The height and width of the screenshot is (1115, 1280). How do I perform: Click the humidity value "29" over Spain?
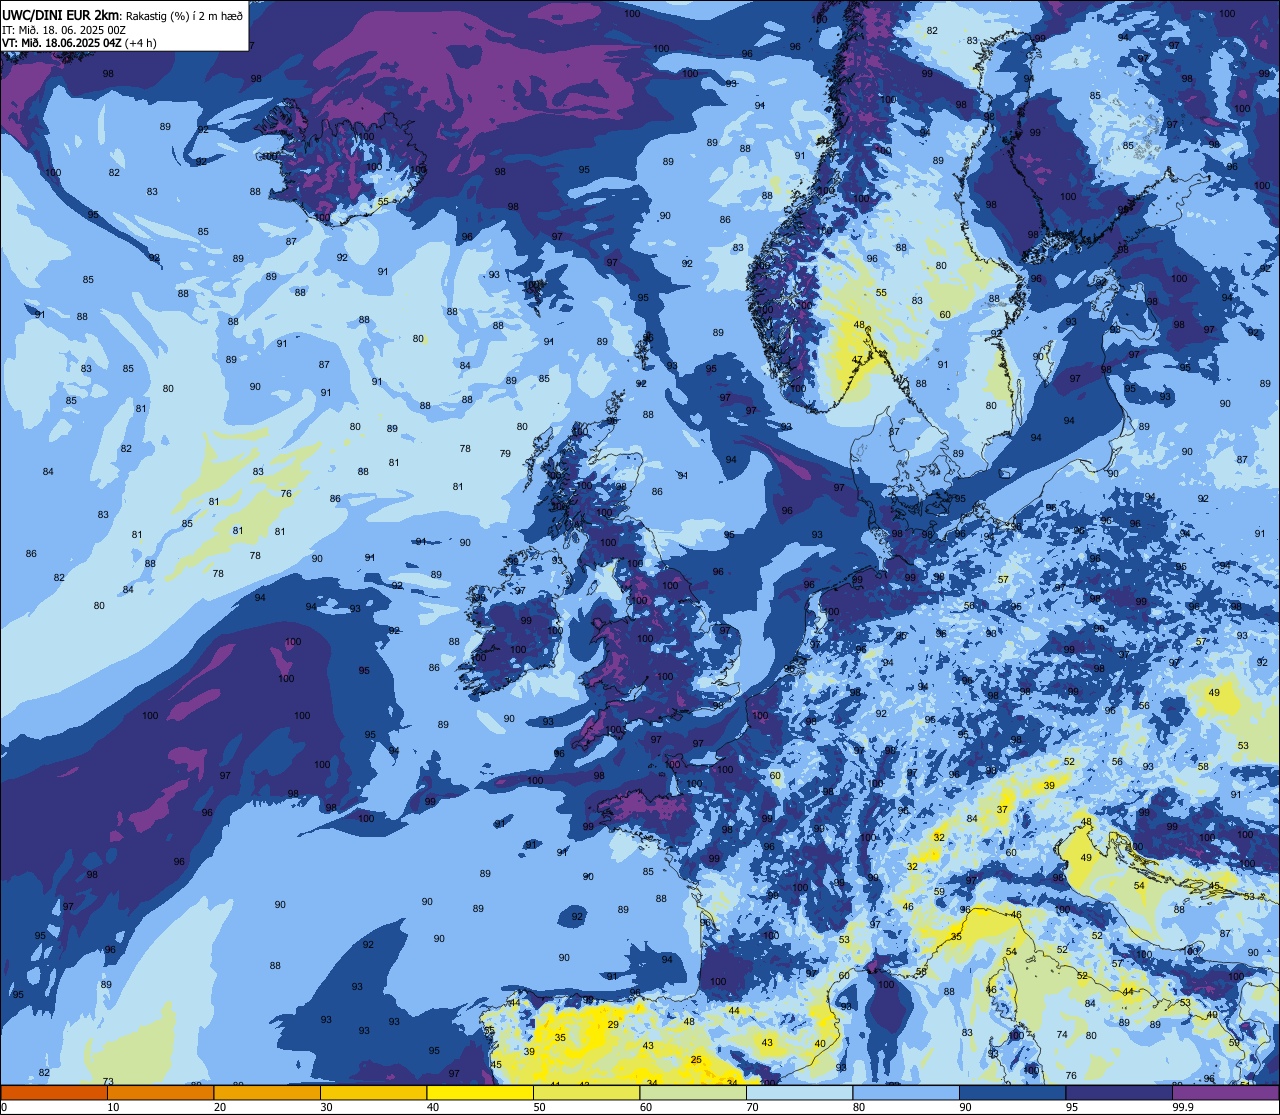point(613,1025)
